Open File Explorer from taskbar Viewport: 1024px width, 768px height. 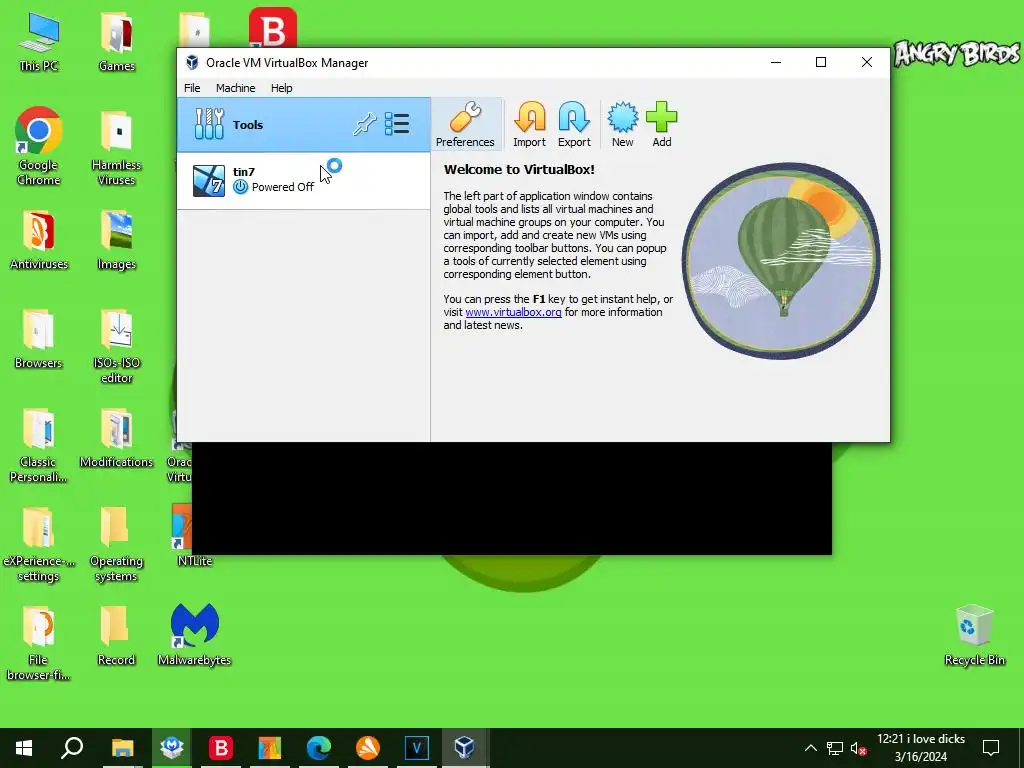point(122,748)
